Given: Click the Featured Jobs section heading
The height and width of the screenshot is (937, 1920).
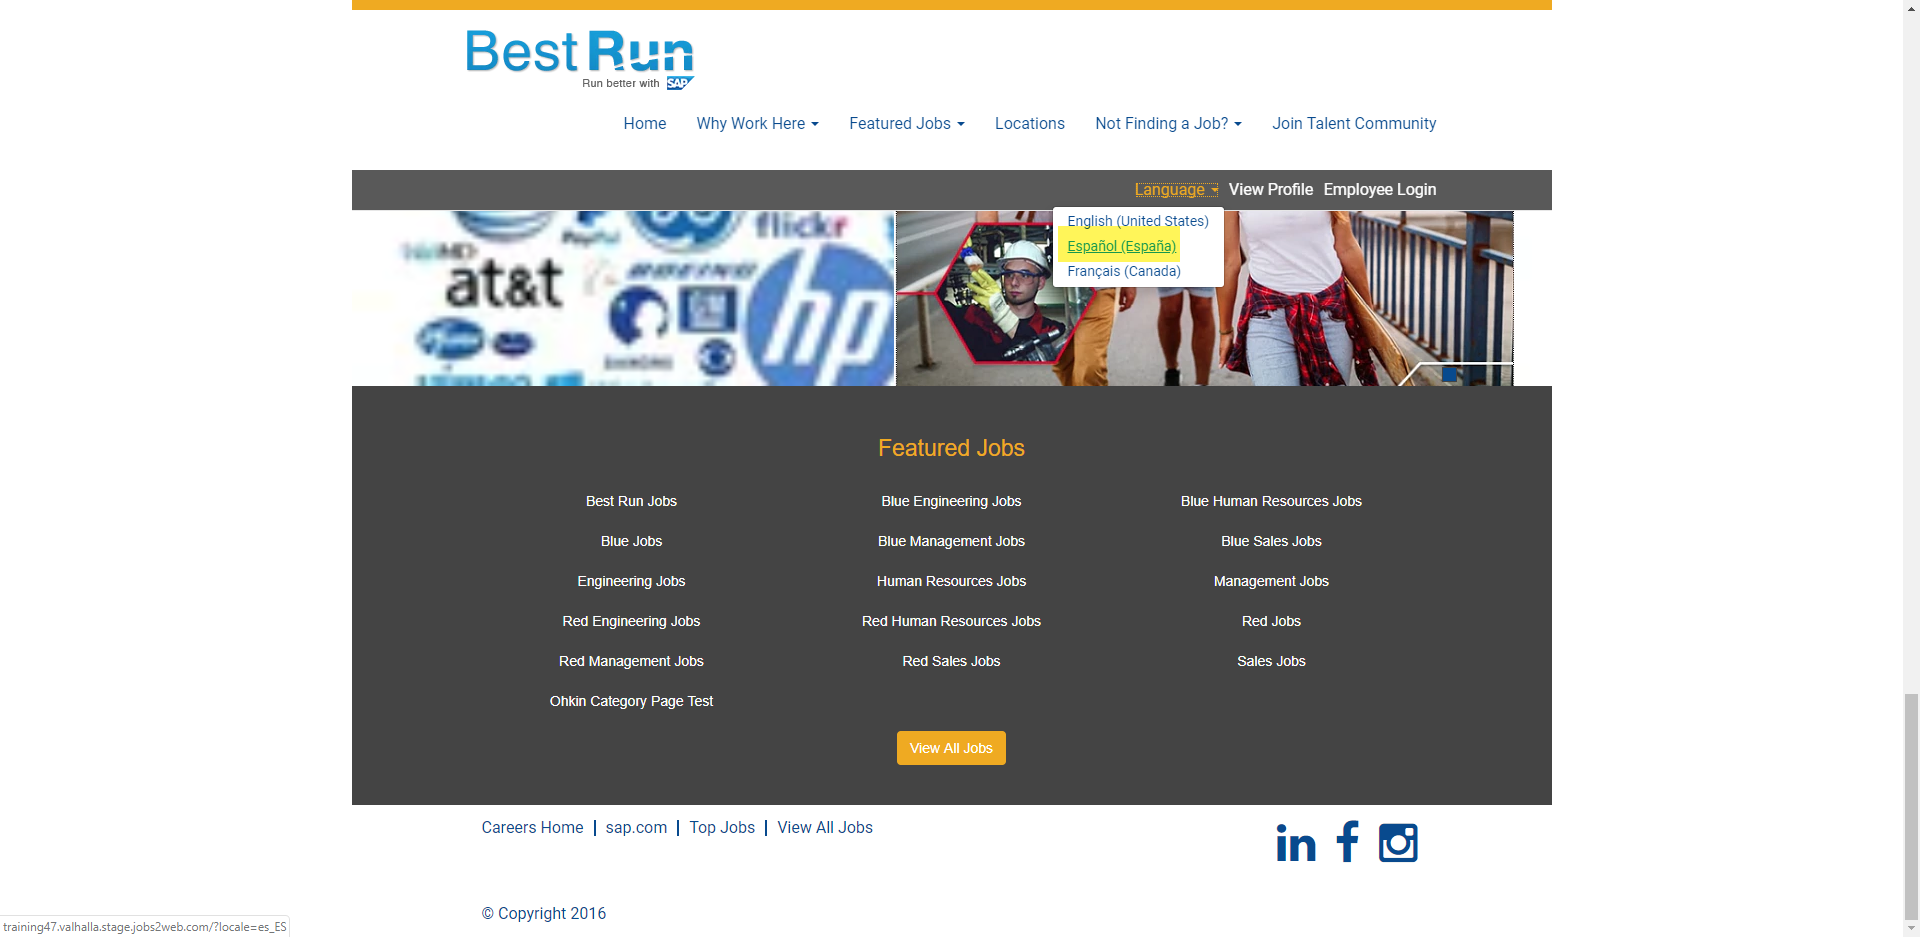Looking at the screenshot, I should click(951, 448).
